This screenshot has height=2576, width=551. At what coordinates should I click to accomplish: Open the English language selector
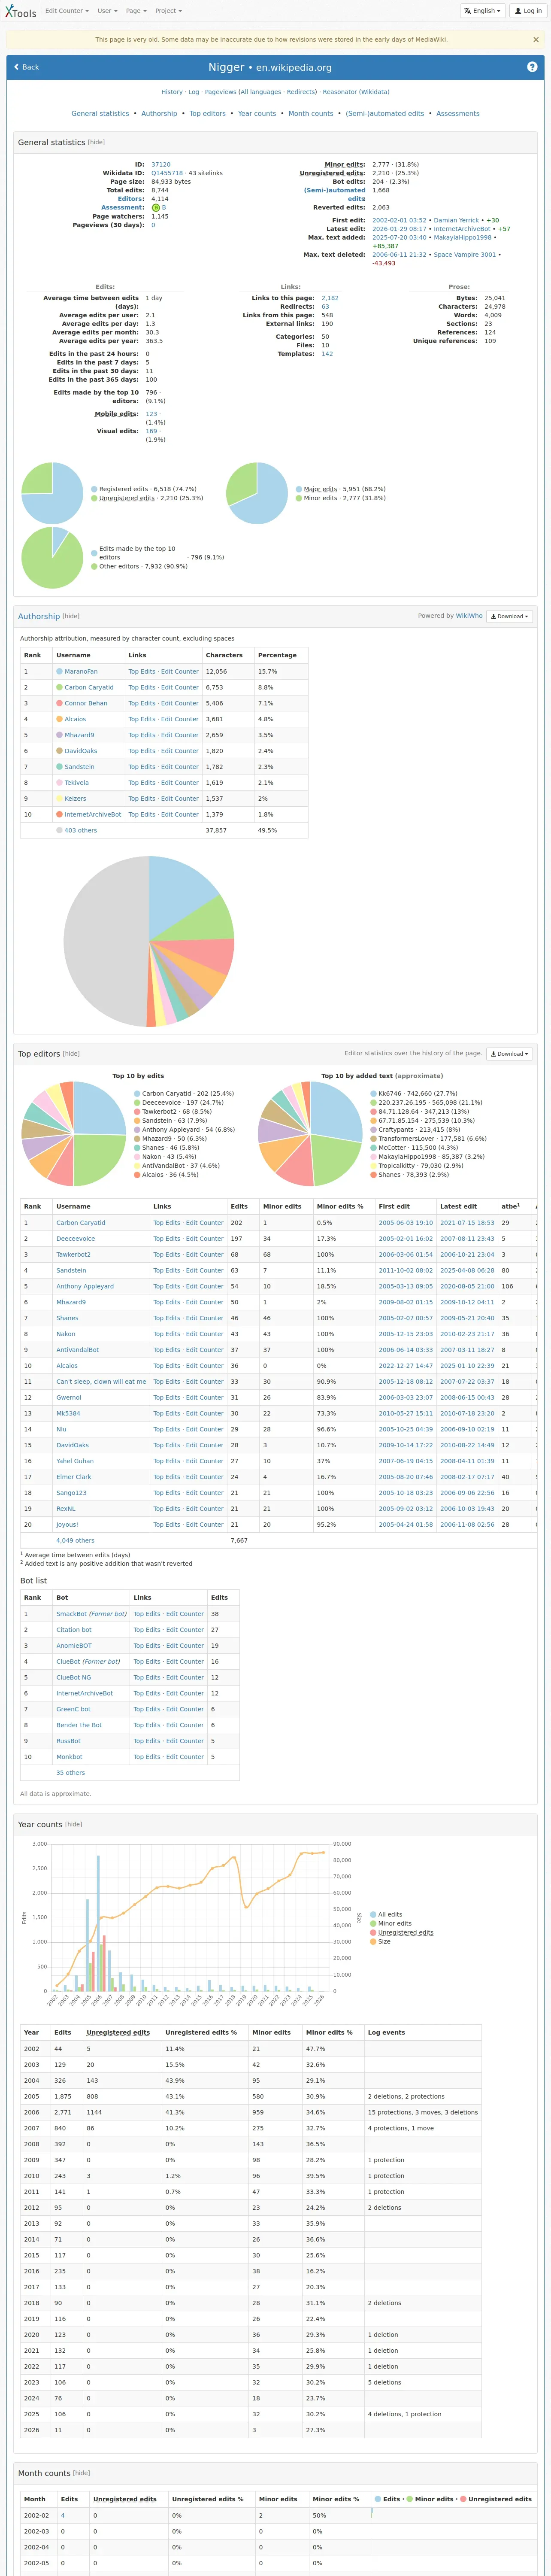tap(482, 11)
